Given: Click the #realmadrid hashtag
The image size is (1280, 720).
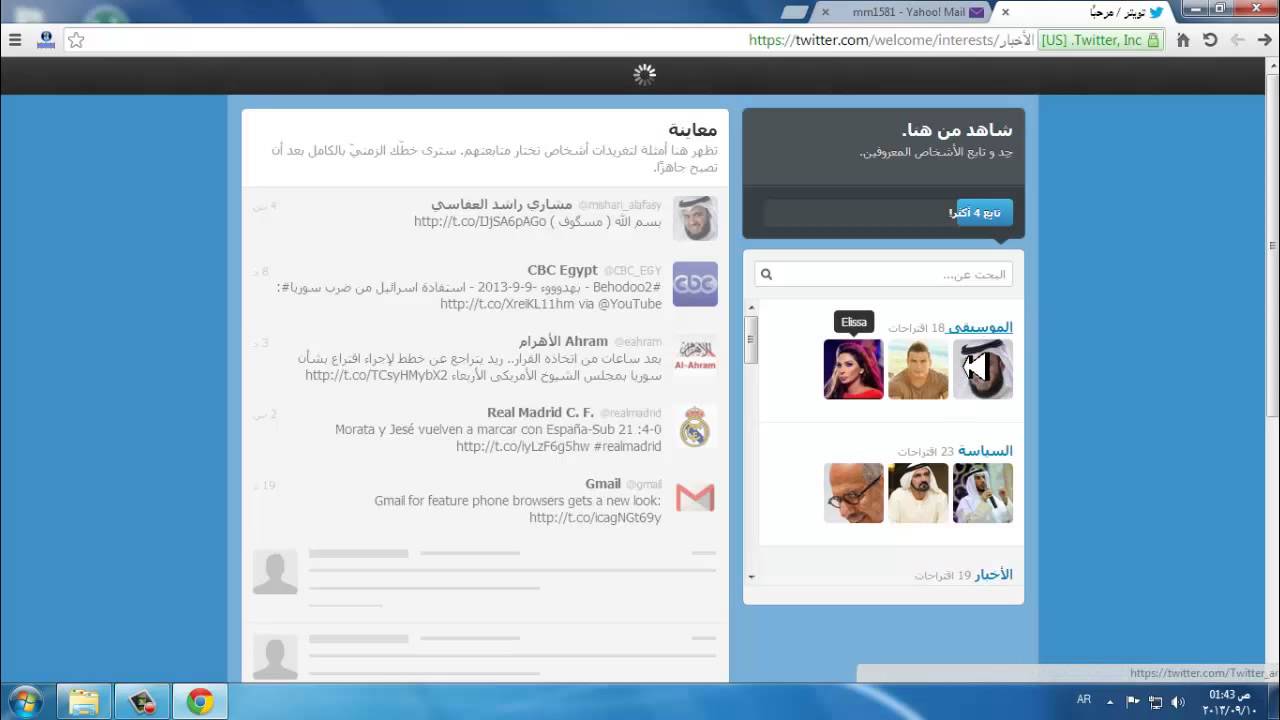Looking at the screenshot, I should (627, 446).
